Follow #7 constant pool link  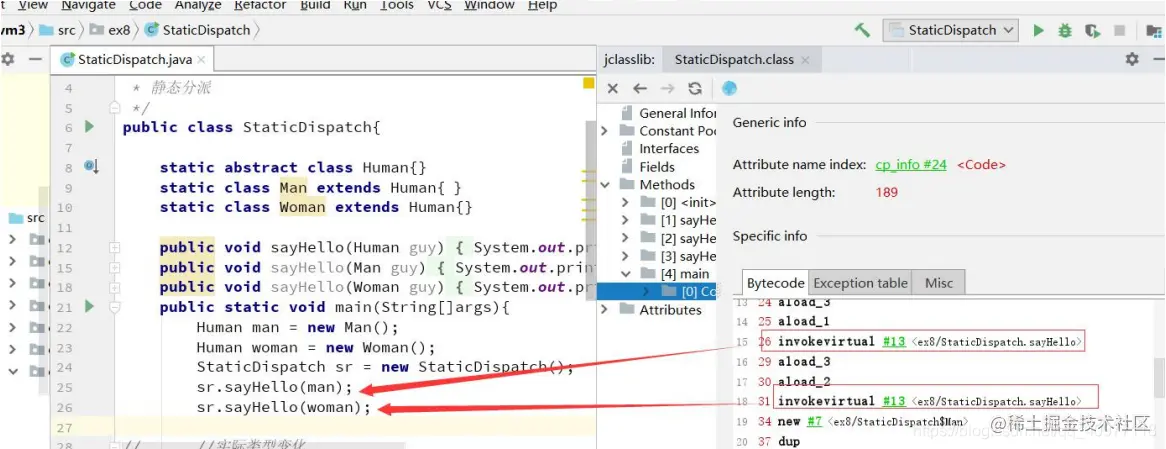tap(814, 421)
